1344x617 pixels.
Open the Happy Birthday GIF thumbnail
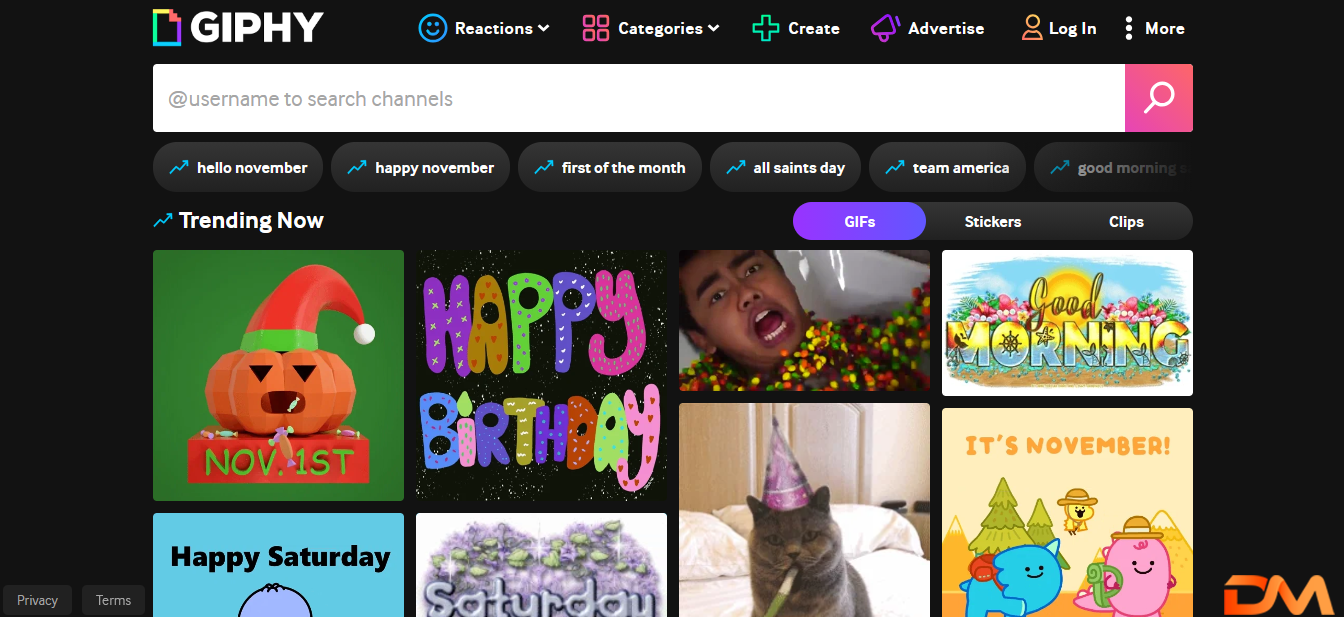tap(541, 375)
